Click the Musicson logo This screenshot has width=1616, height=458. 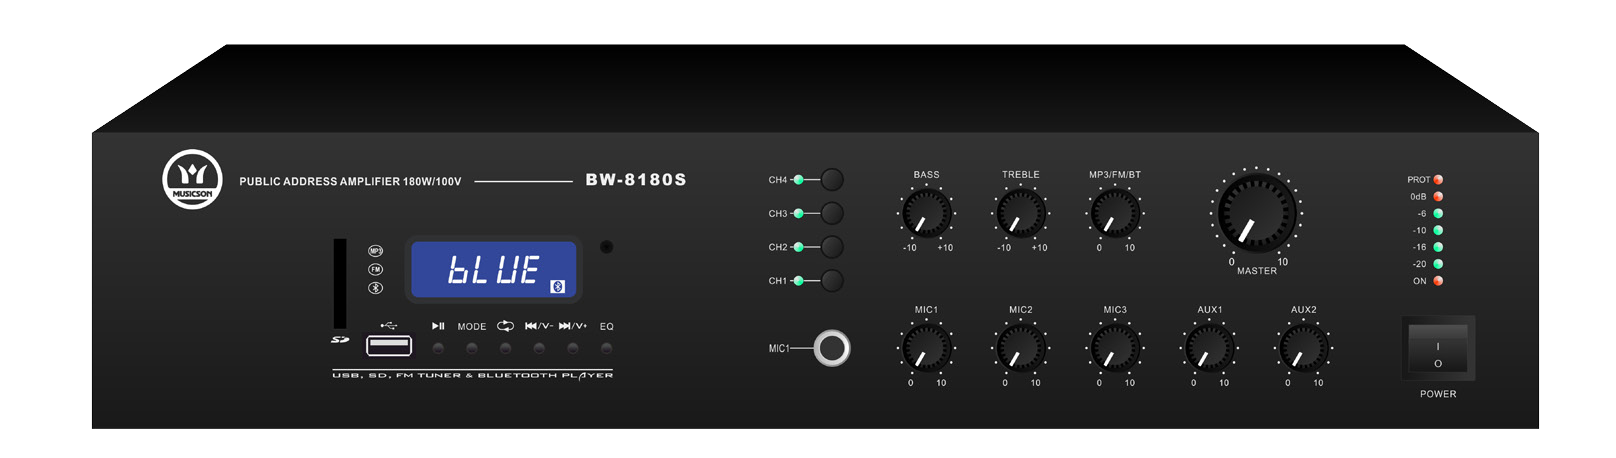pyautogui.click(x=192, y=179)
